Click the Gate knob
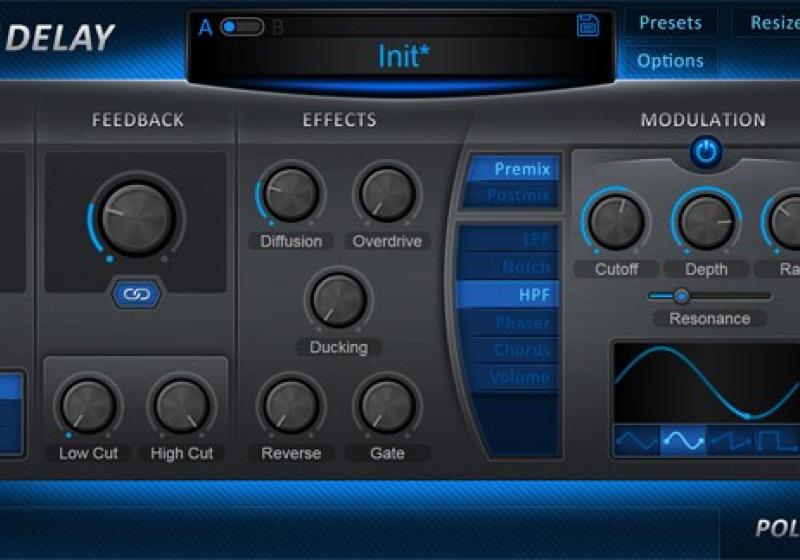Screen dimensions: 800x560 (x=387, y=406)
